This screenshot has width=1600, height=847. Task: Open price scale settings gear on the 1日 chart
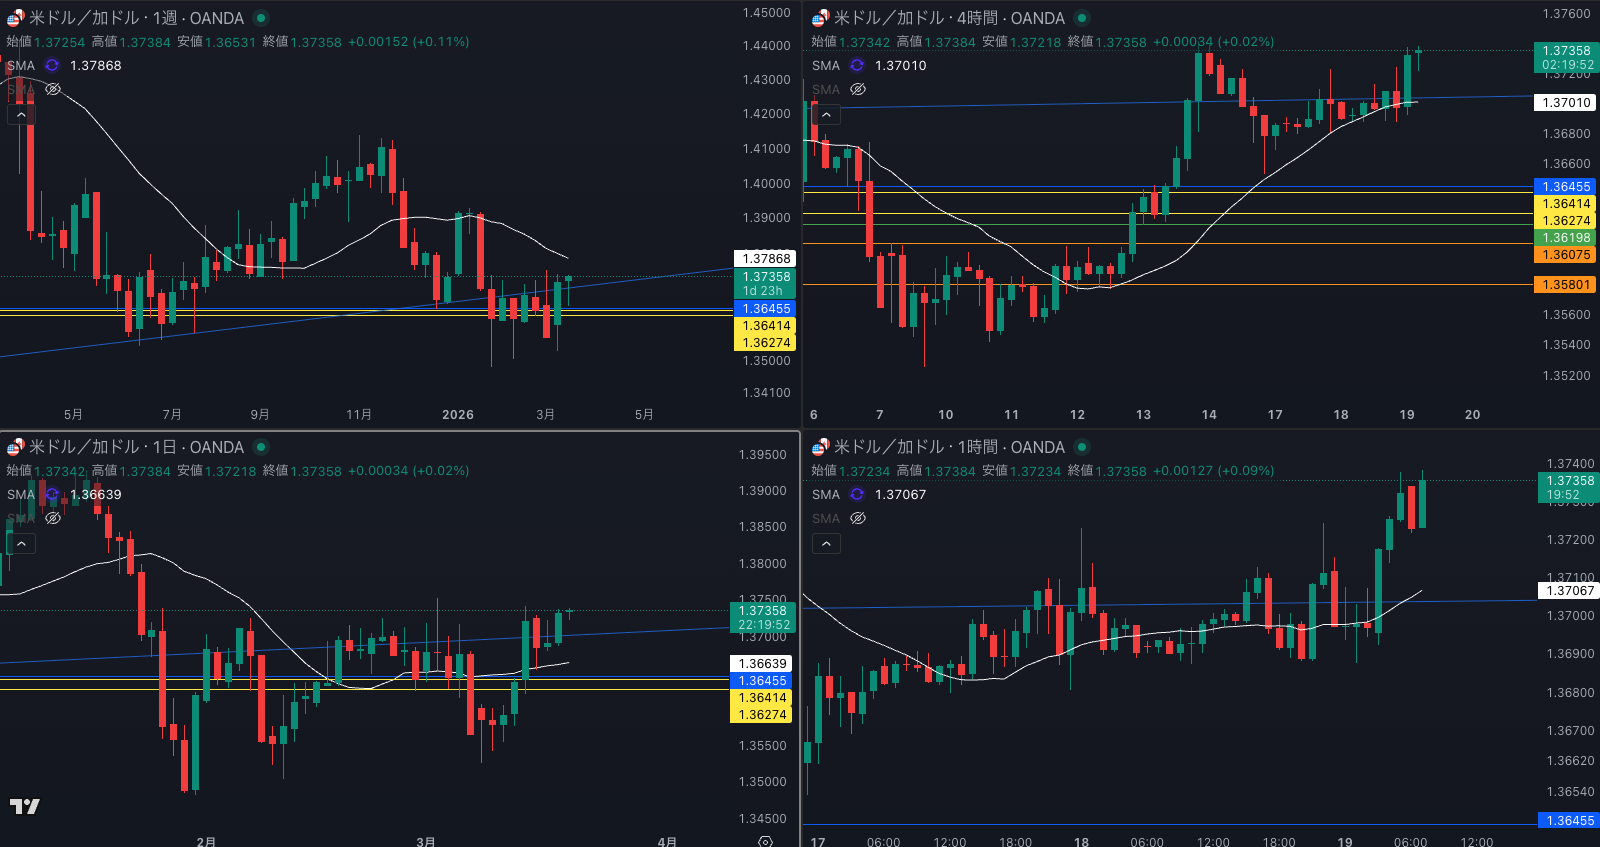(765, 841)
